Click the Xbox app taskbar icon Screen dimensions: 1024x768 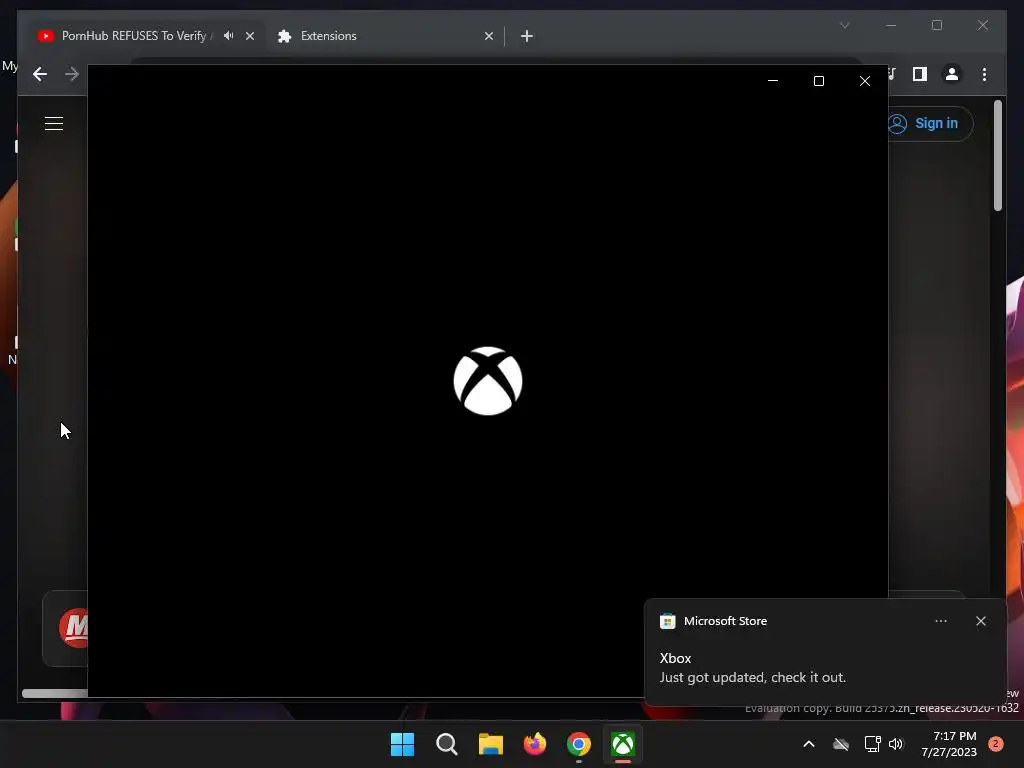pos(622,744)
